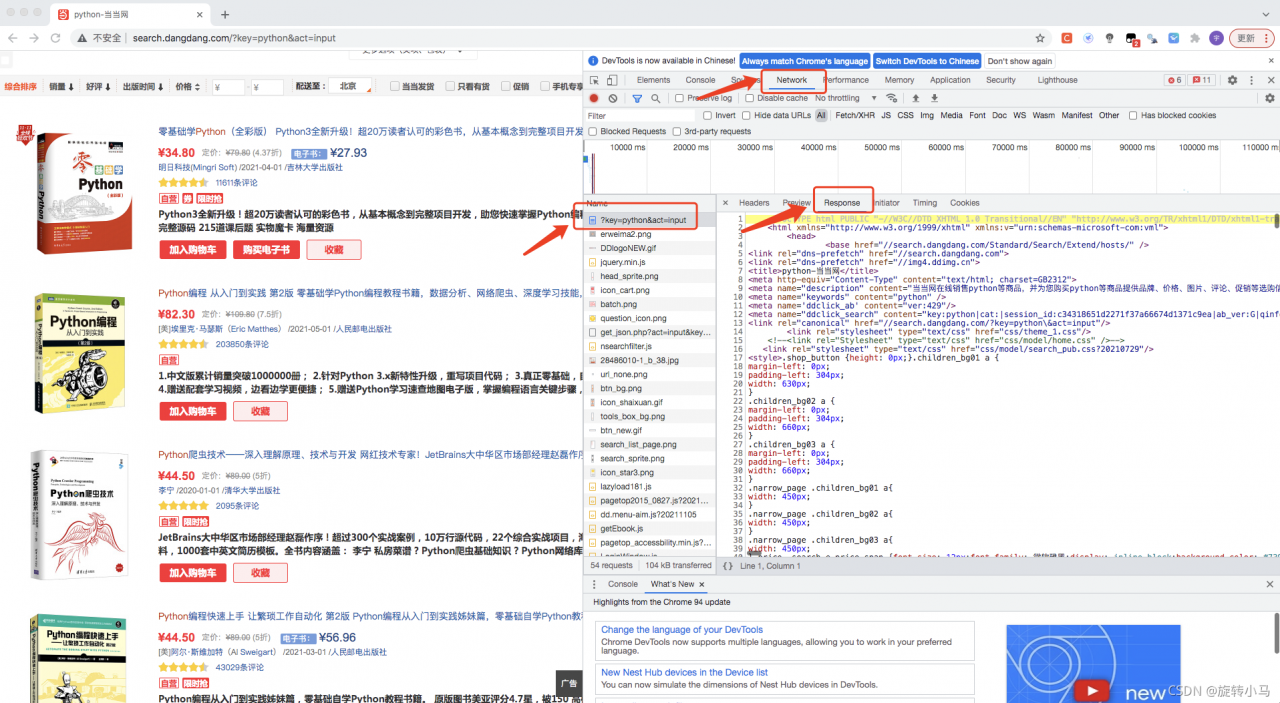Open the Chrome profile avatar
This screenshot has height=703, width=1280.
point(1216,38)
